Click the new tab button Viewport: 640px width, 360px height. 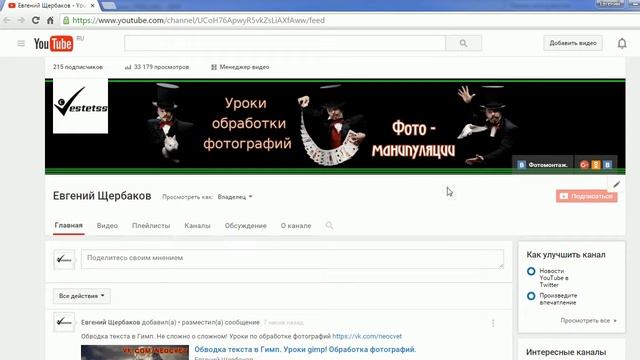pyautogui.click(x=109, y=6)
